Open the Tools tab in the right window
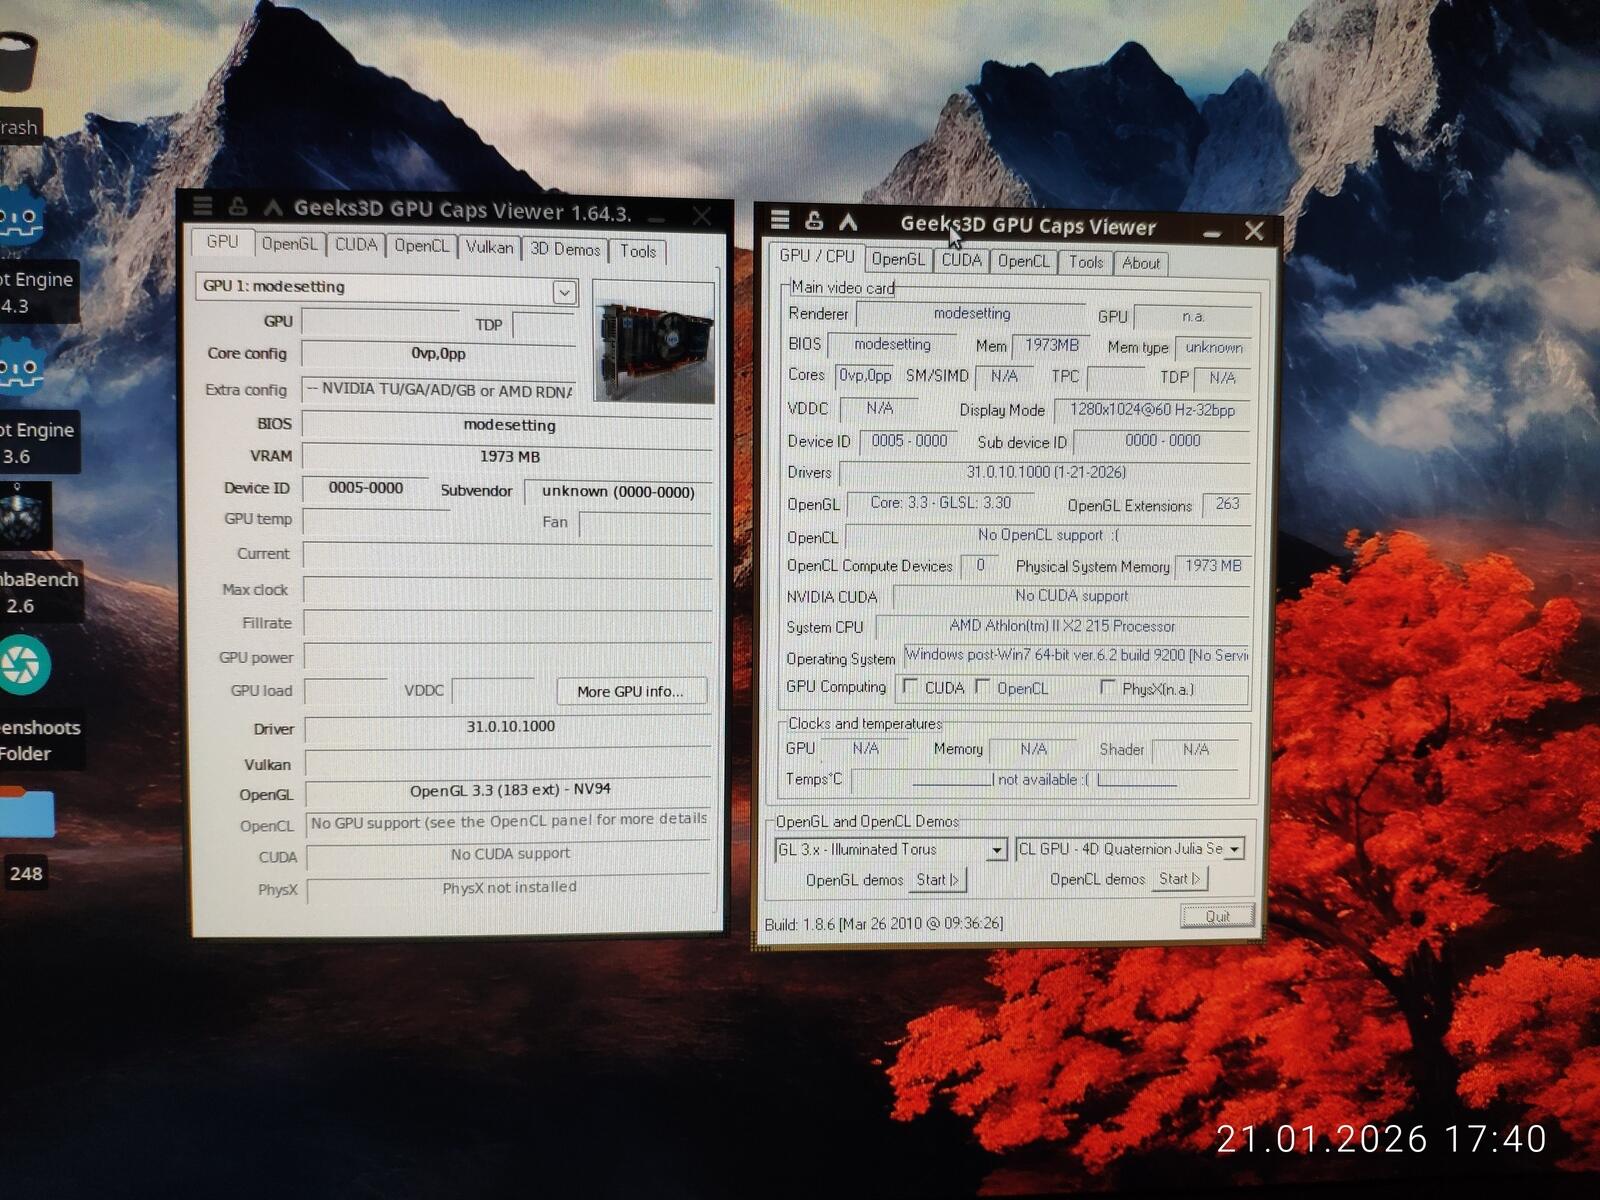 [x=1086, y=262]
